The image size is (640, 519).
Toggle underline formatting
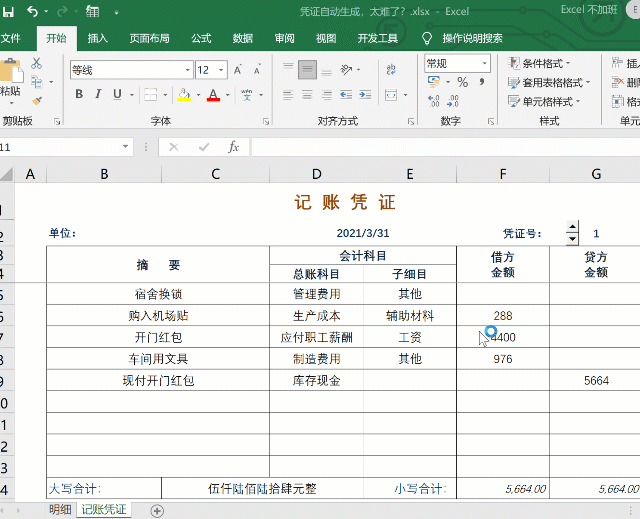point(118,95)
